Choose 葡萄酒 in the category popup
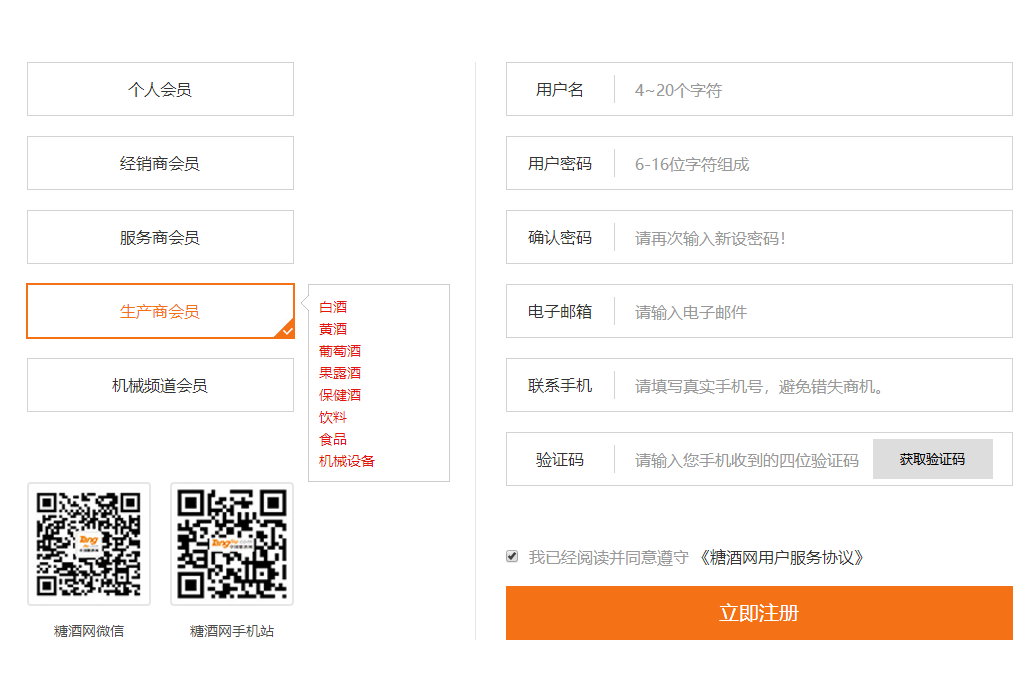This screenshot has width=1032, height=678. [340, 351]
